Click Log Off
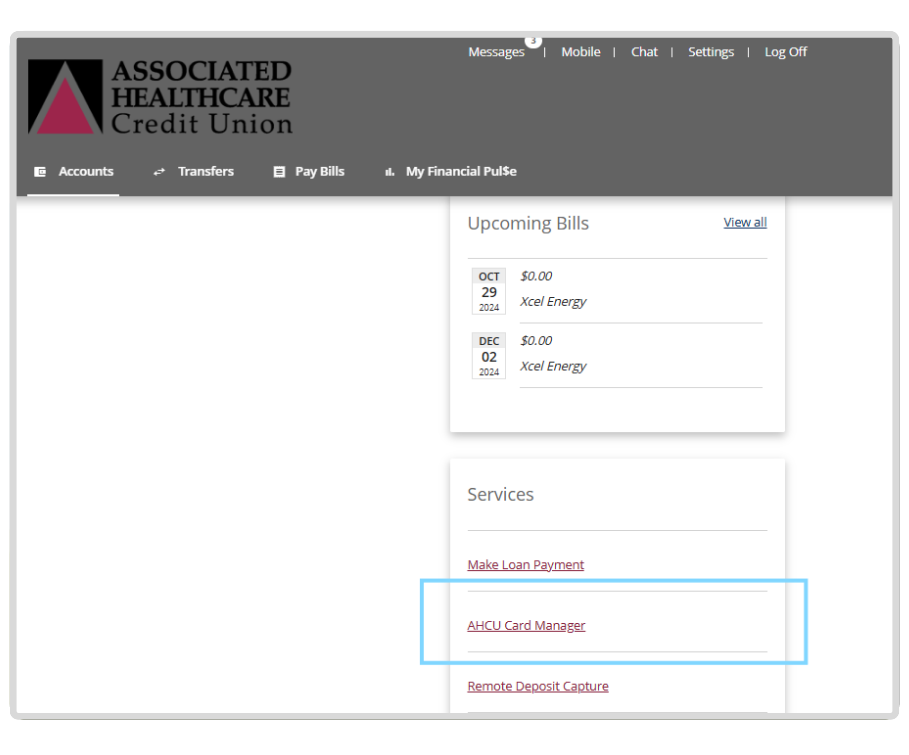909x755 pixels. tap(786, 52)
